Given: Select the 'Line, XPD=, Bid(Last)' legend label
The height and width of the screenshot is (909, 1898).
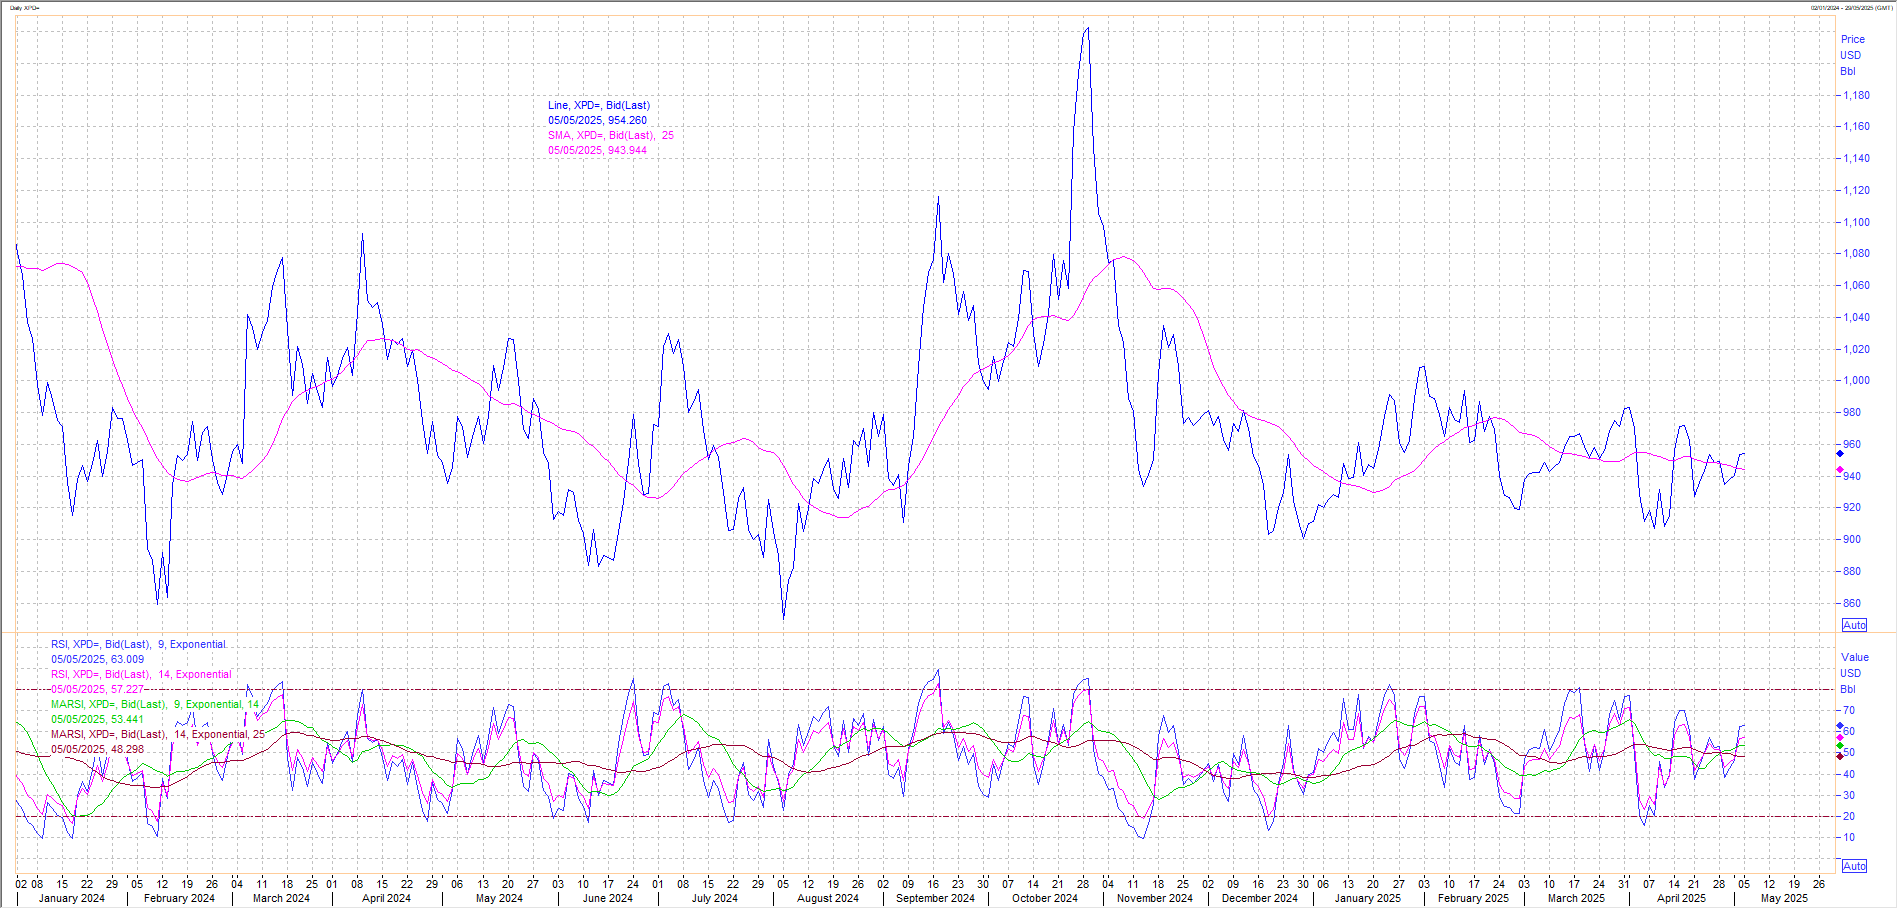Looking at the screenshot, I should (598, 105).
